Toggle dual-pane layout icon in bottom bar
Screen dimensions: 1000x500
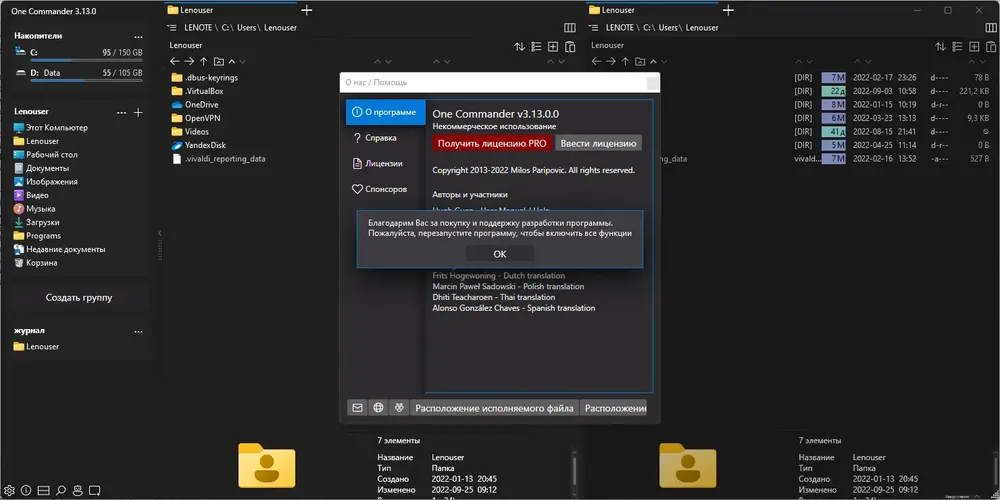[x=43, y=490]
